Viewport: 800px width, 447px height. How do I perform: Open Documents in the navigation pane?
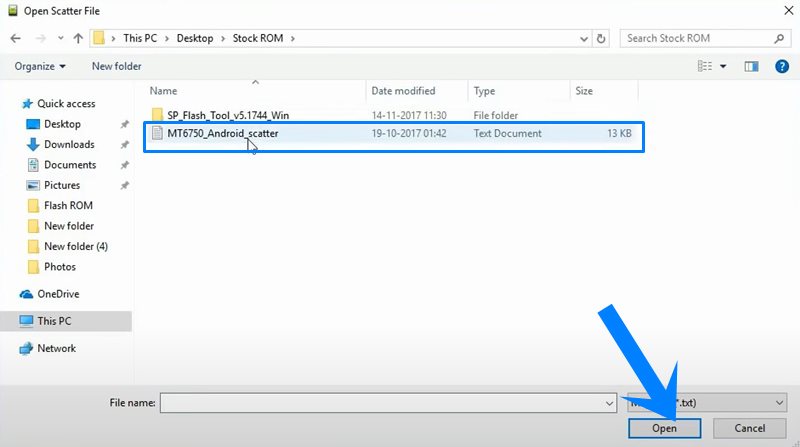[70, 165]
